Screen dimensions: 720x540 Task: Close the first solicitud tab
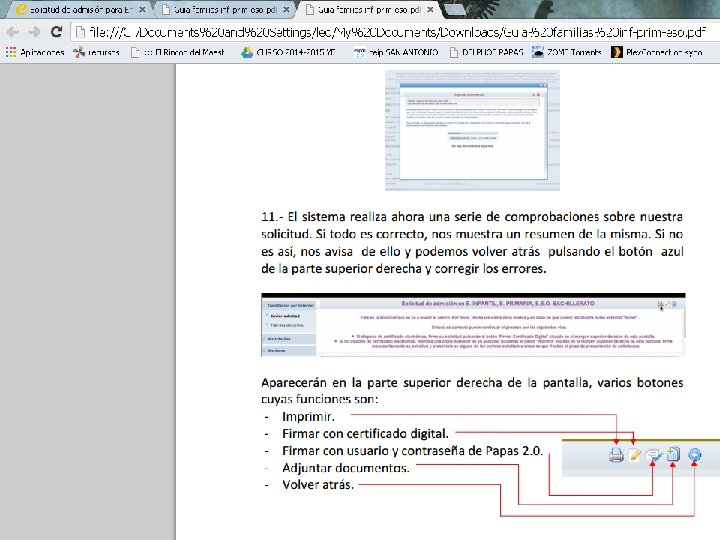click(x=142, y=9)
